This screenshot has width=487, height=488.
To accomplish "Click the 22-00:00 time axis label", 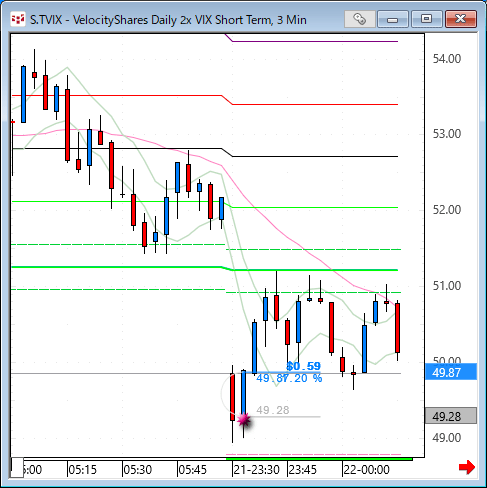I will click(367, 470).
